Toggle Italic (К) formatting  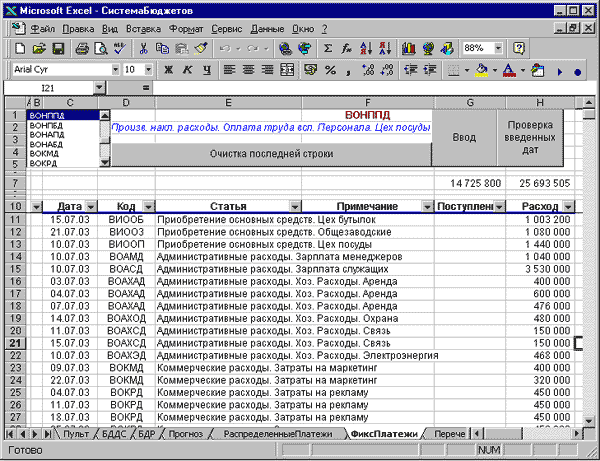point(188,70)
